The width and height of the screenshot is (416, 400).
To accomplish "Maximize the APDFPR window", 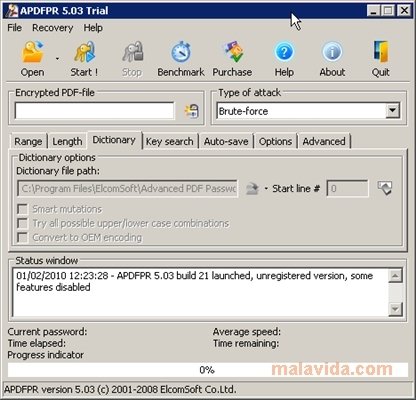I will [388, 10].
